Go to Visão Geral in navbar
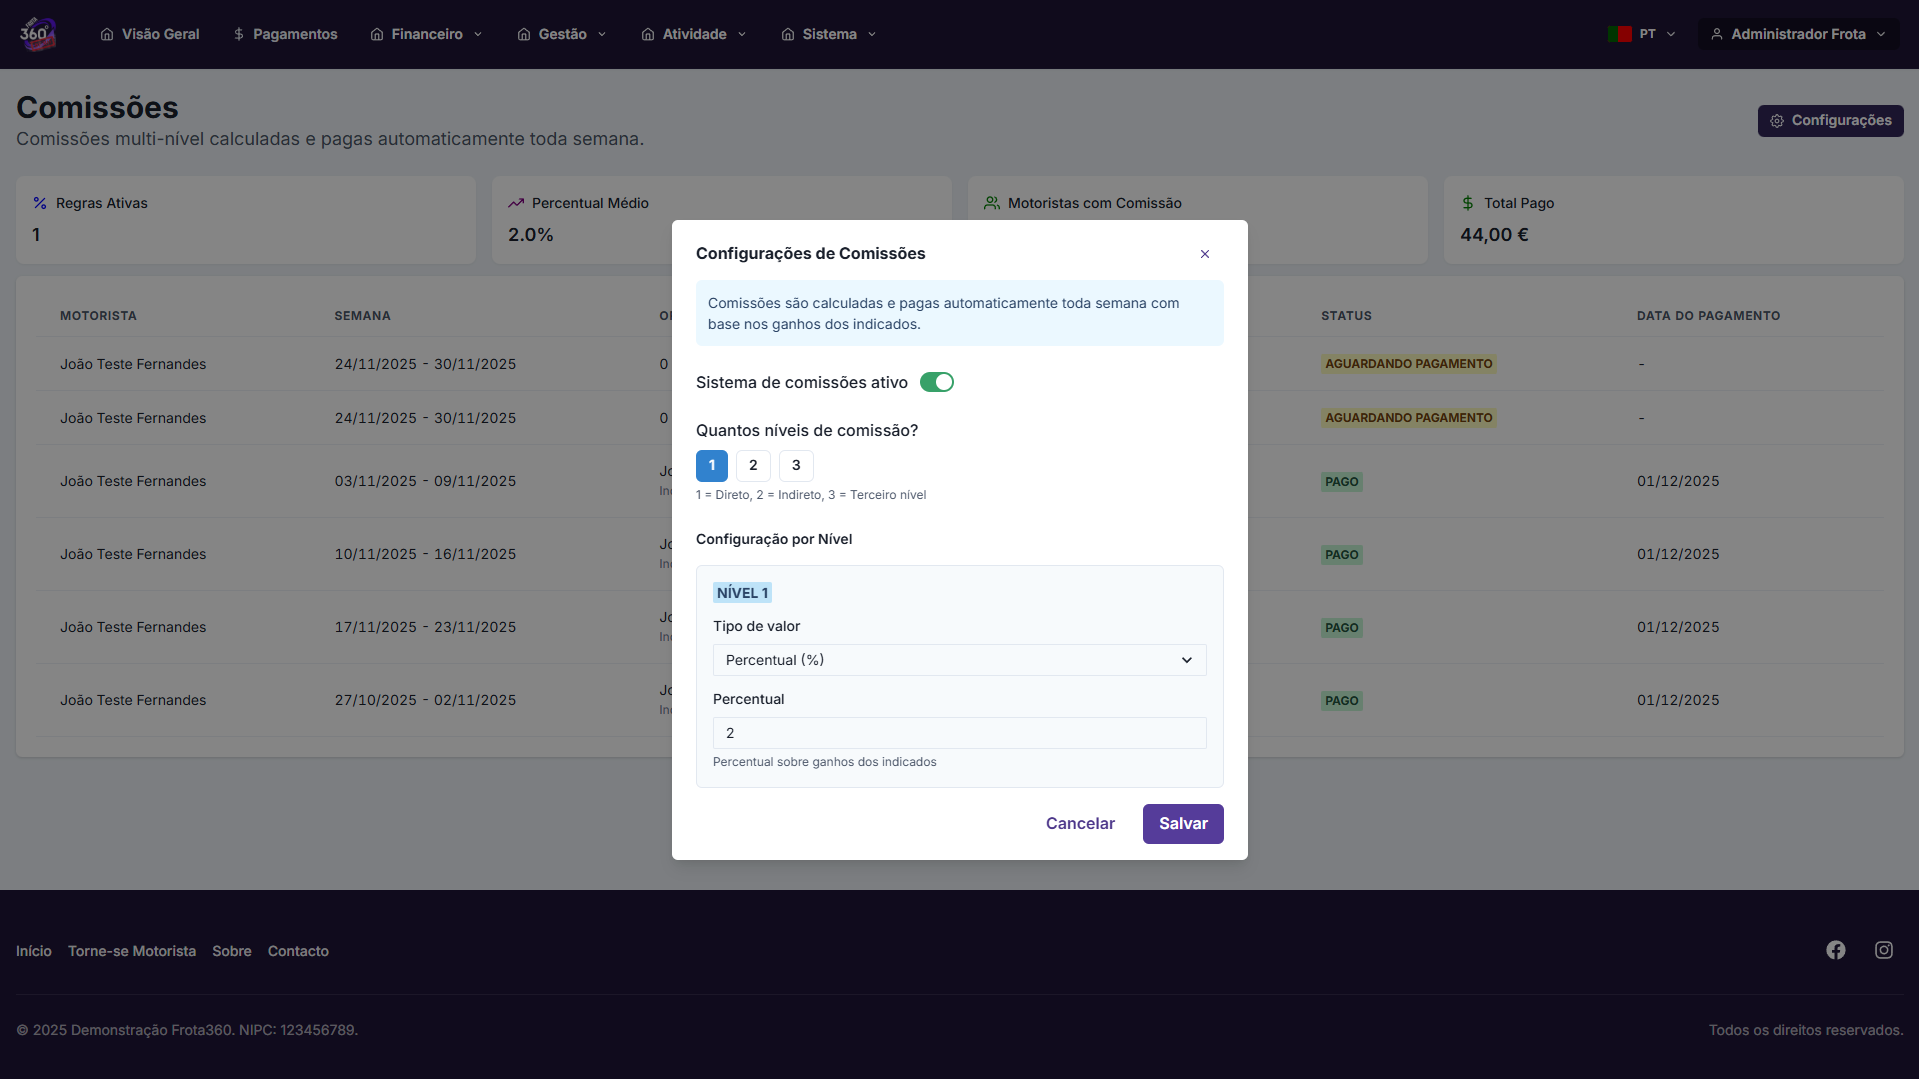 (x=150, y=34)
